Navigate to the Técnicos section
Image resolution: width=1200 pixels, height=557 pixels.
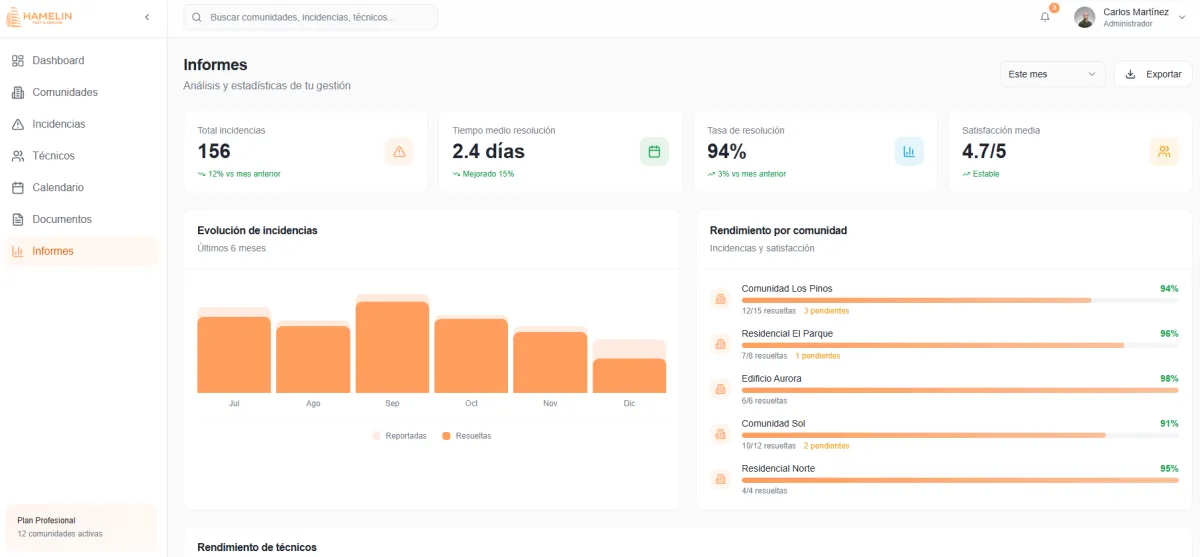click(53, 156)
